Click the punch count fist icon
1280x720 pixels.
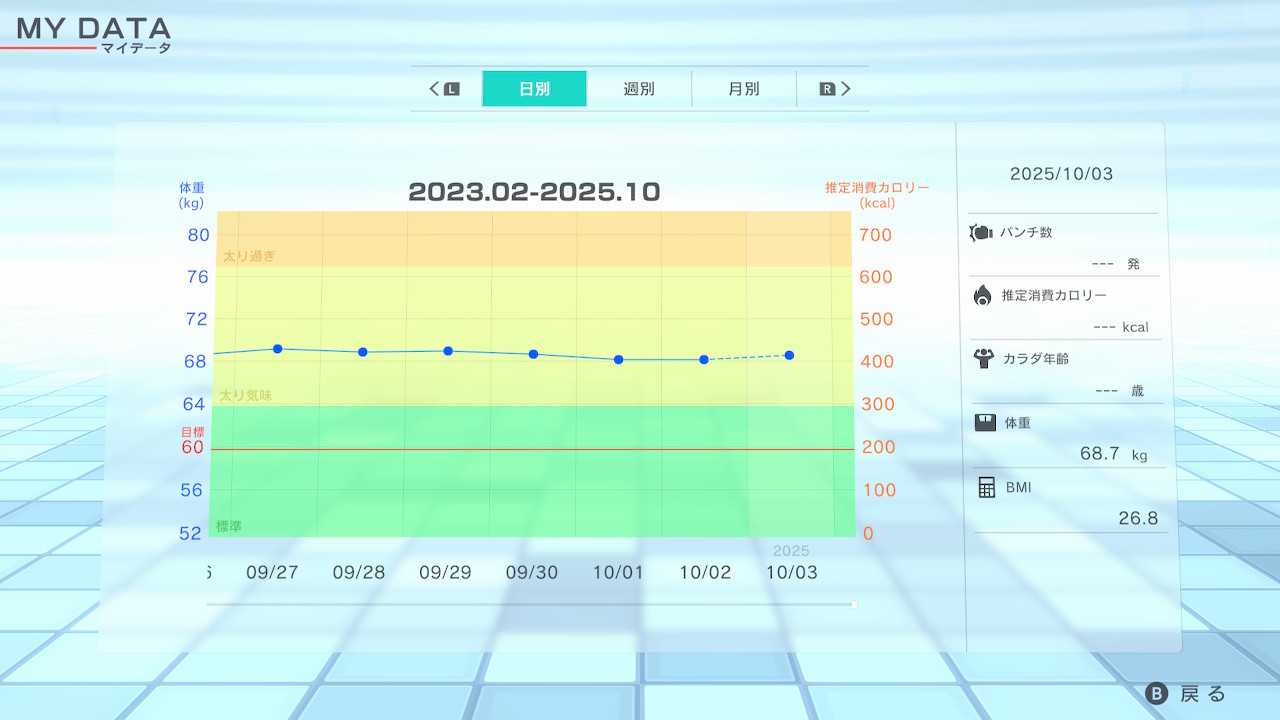click(x=981, y=233)
